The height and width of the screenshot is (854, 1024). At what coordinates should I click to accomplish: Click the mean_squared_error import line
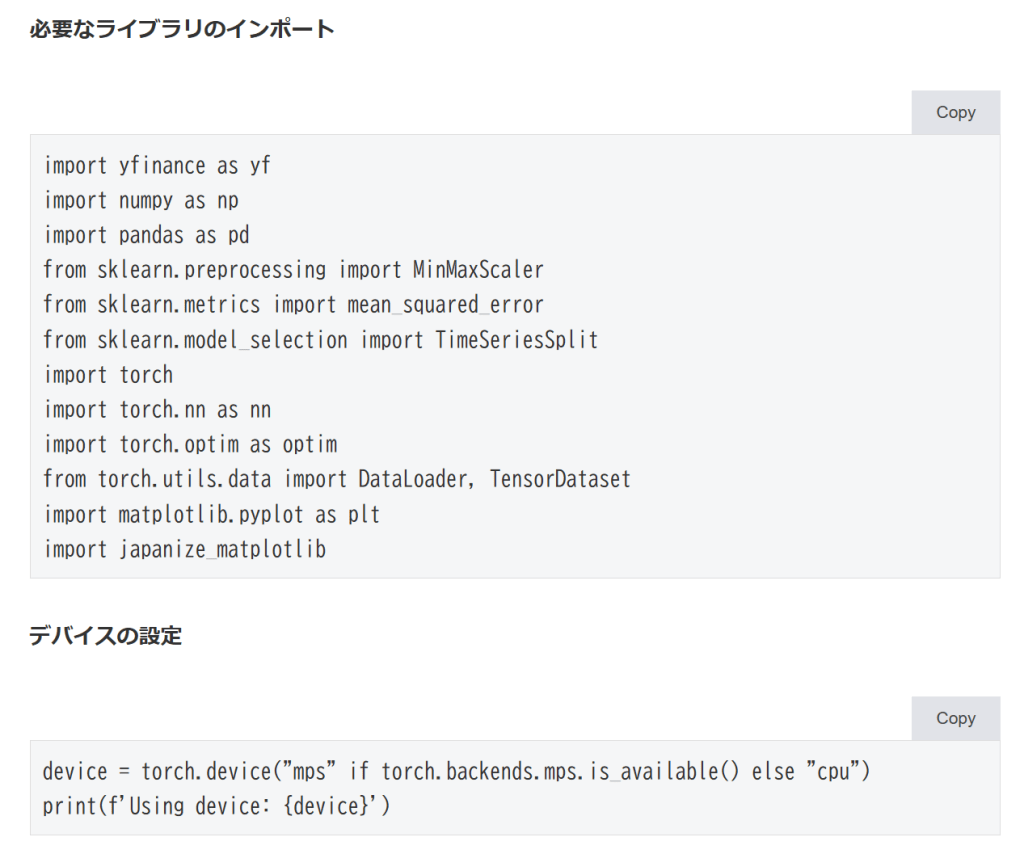click(x=293, y=305)
